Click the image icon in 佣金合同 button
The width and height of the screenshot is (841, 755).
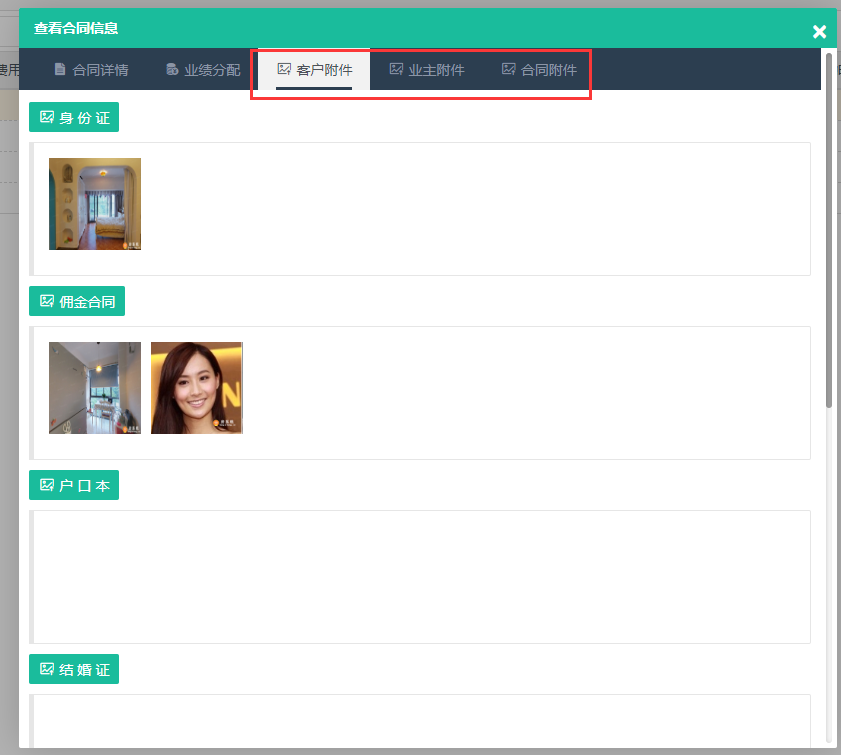(x=47, y=301)
